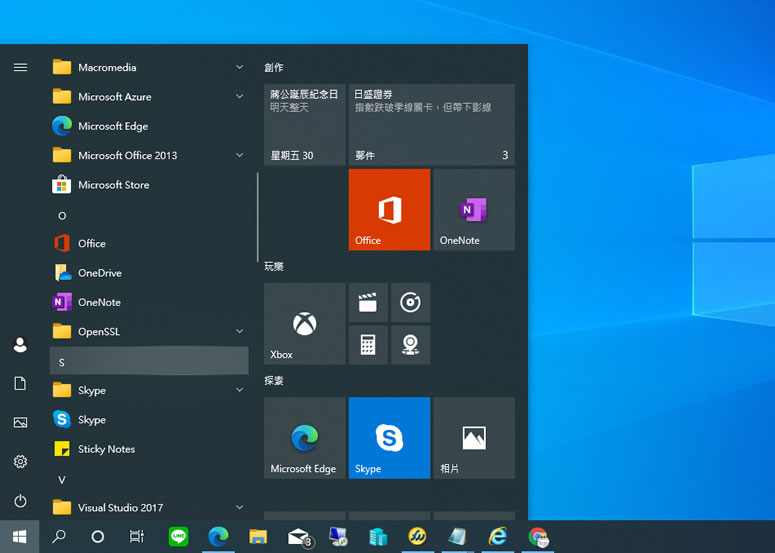Open Sticky Notes from the app list
The width and height of the screenshot is (775, 553).
149,449
